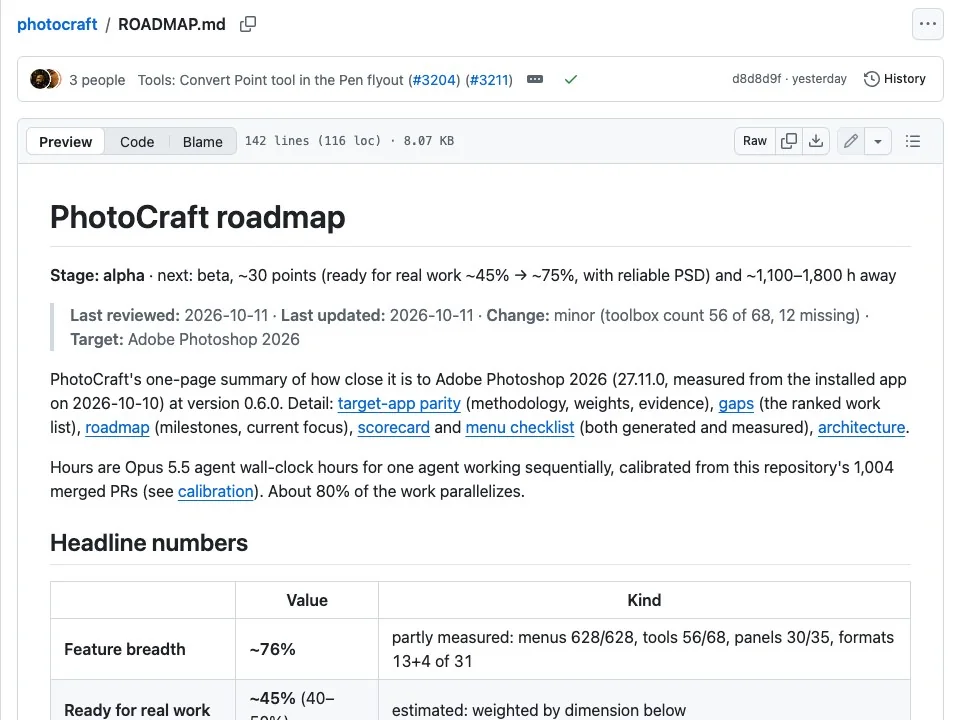Open the scorecard link
This screenshot has height=720, width=960.
click(394, 427)
